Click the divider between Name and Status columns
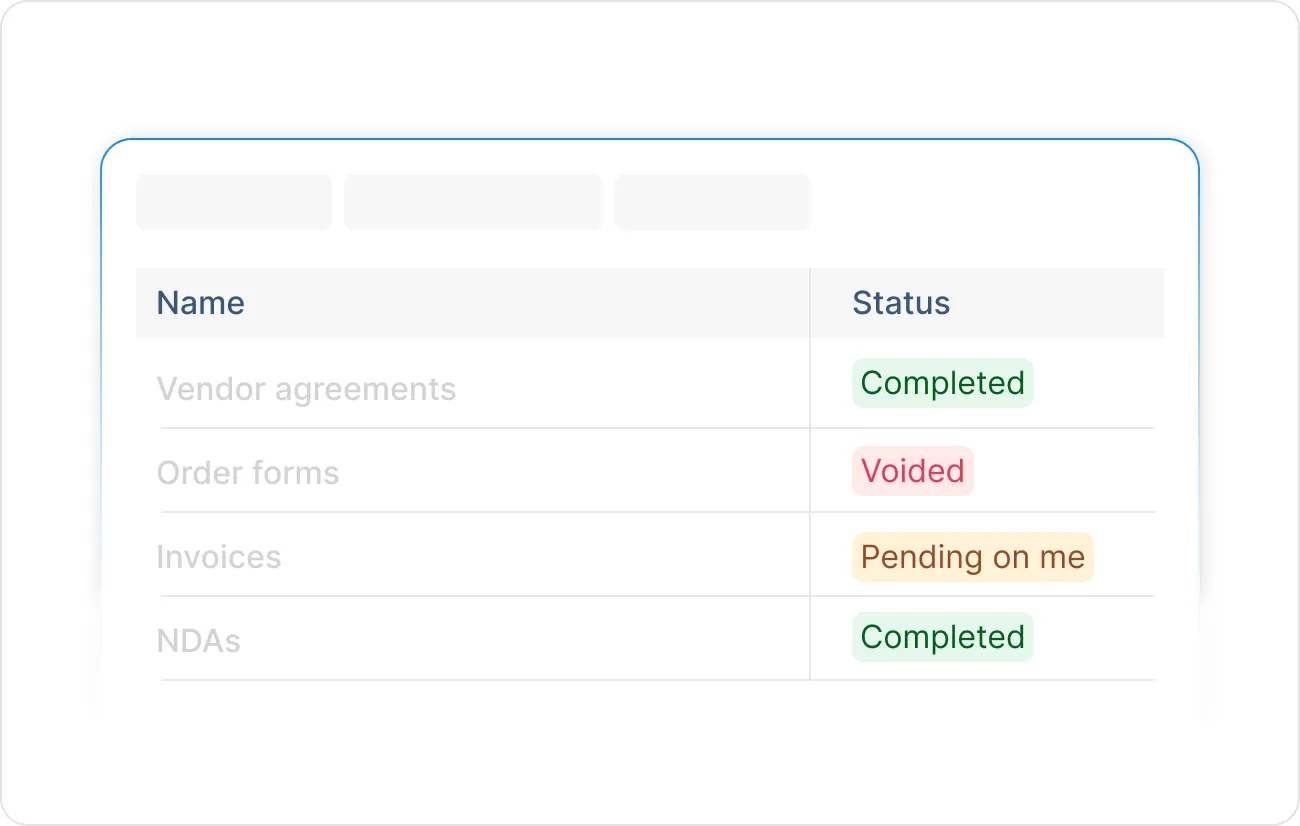 pos(810,470)
